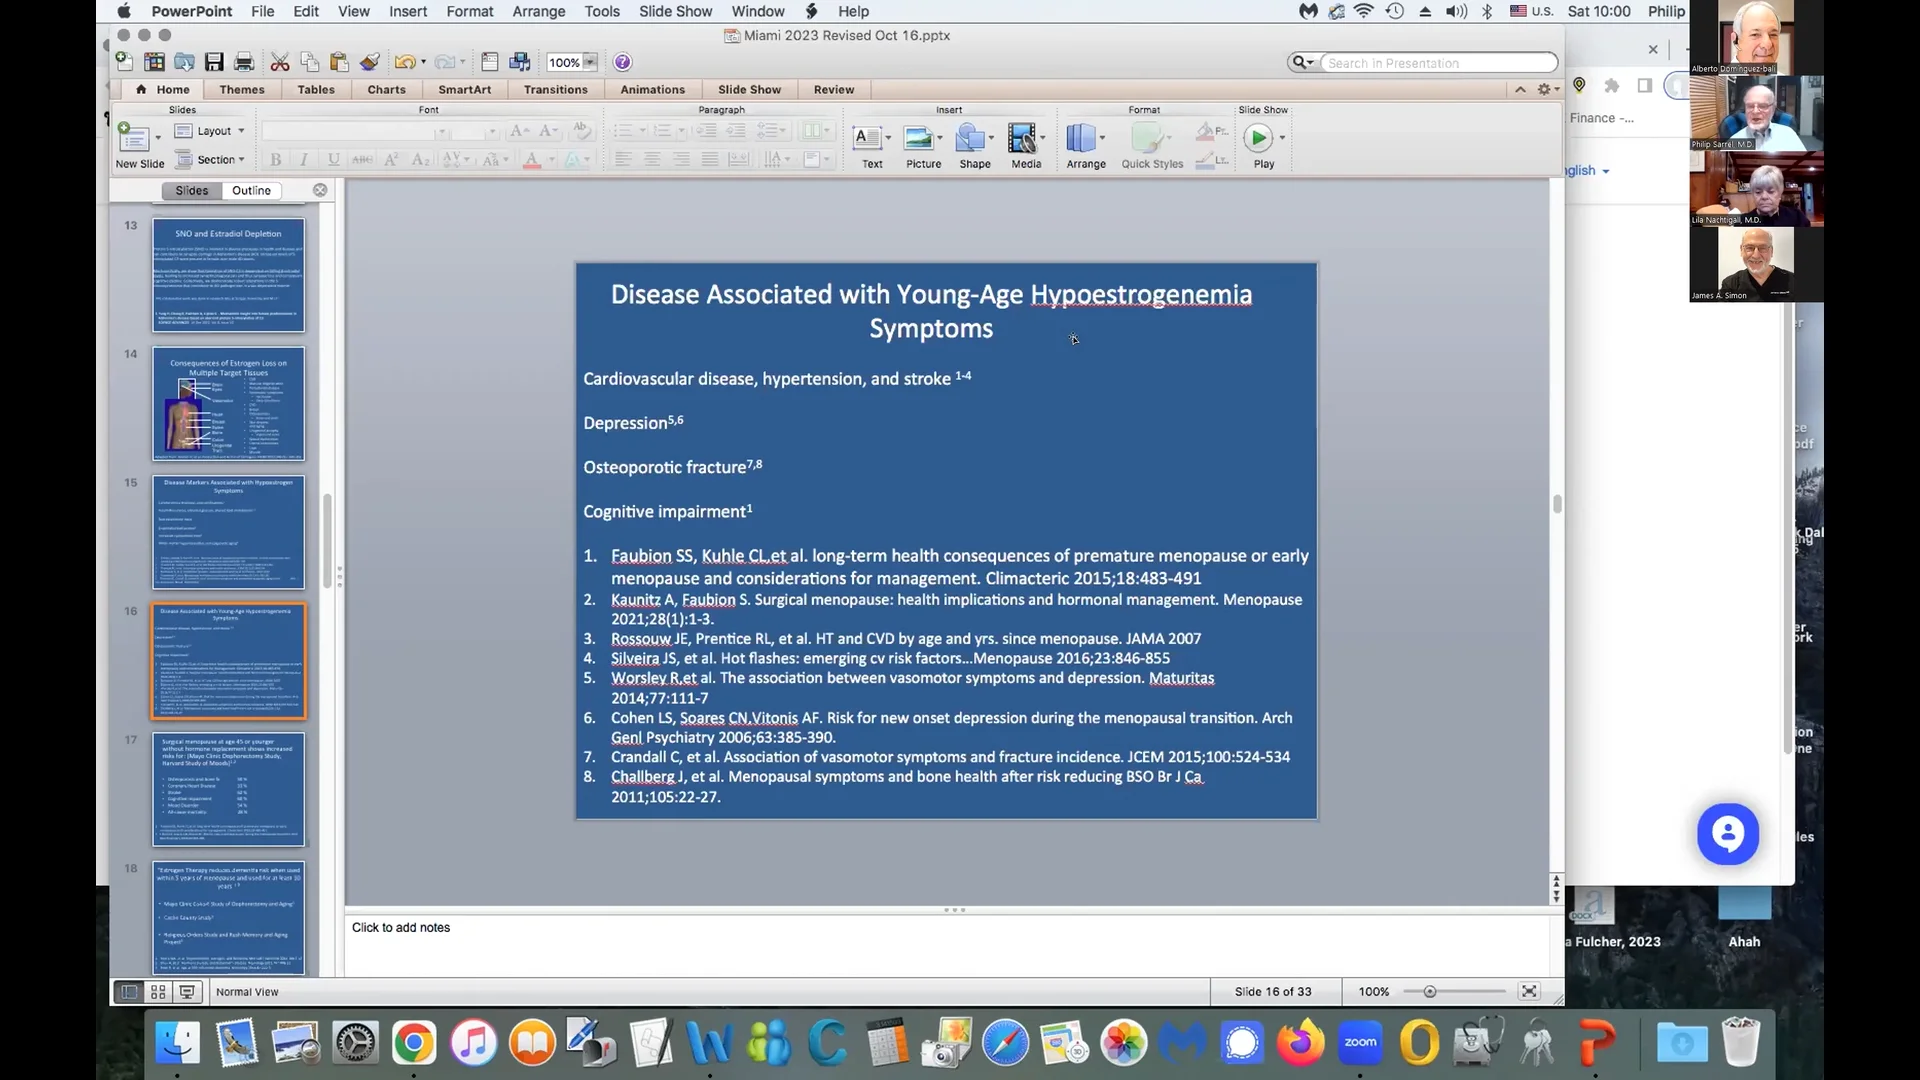Screen dimensions: 1920x1080
Task: Close the slides pane with X
Action: tap(320, 190)
